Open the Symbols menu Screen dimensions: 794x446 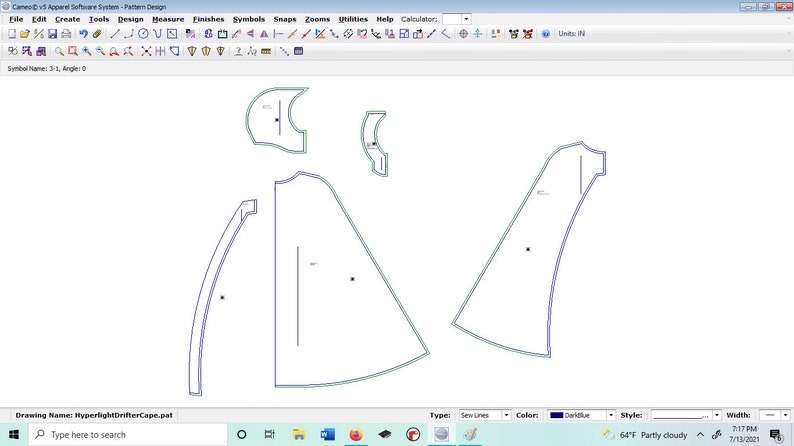coord(249,19)
